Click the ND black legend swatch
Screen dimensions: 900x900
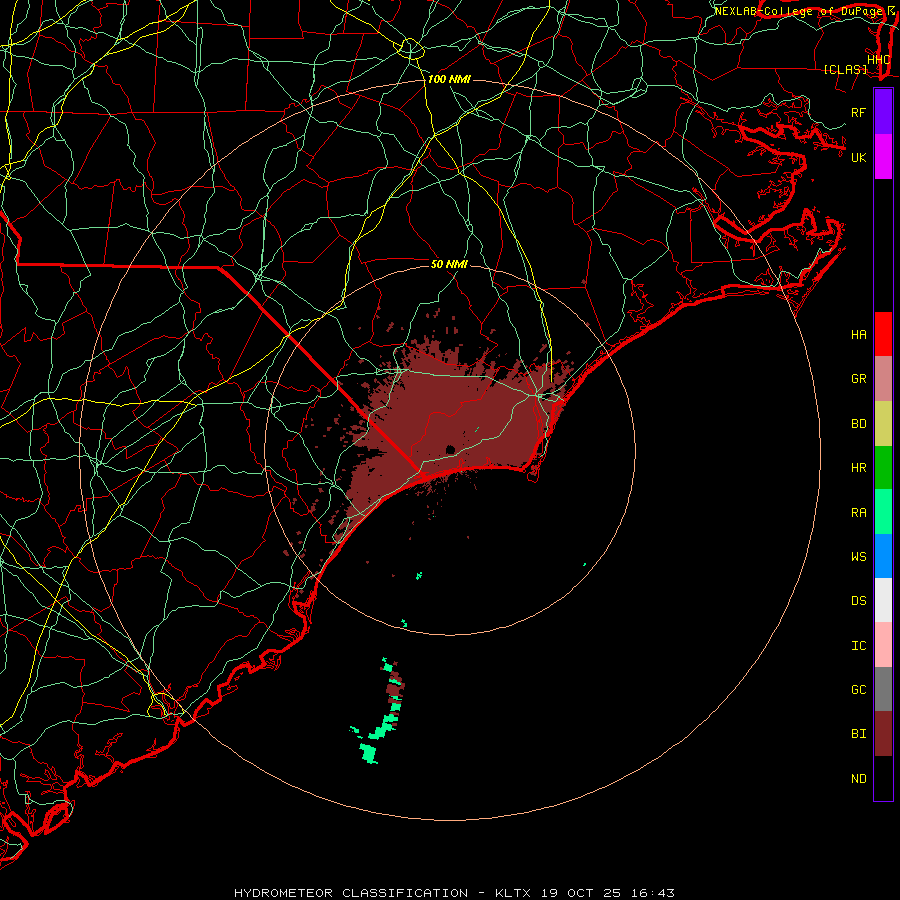click(x=883, y=778)
